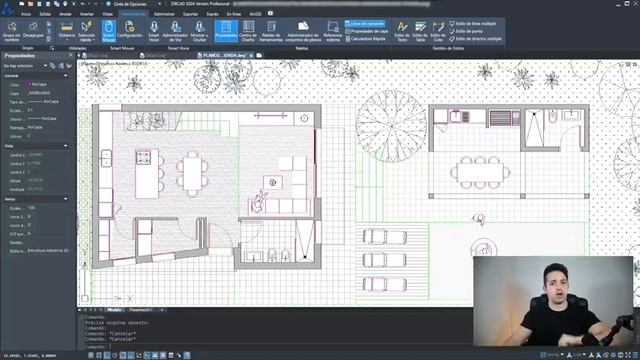Image resolution: width=640 pixels, height=360 pixels.
Task: Click the print icon in quick access toolbar
Action: coord(65,4)
